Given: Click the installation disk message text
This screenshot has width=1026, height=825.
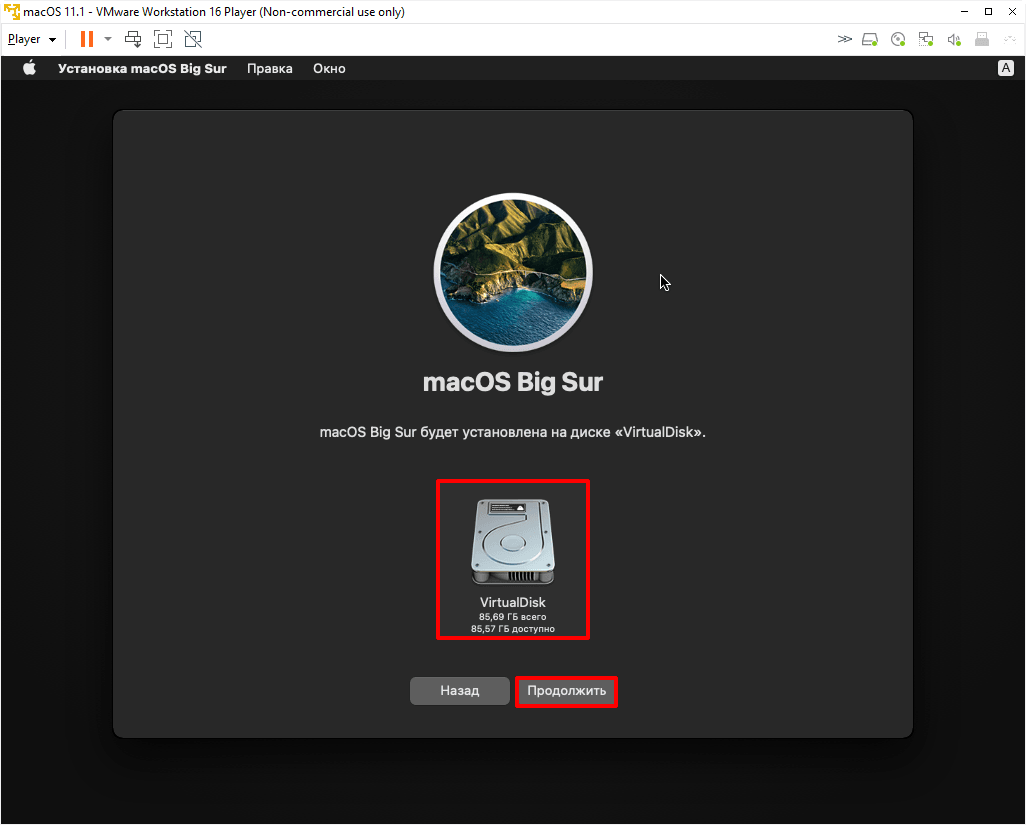Looking at the screenshot, I should 512,432.
